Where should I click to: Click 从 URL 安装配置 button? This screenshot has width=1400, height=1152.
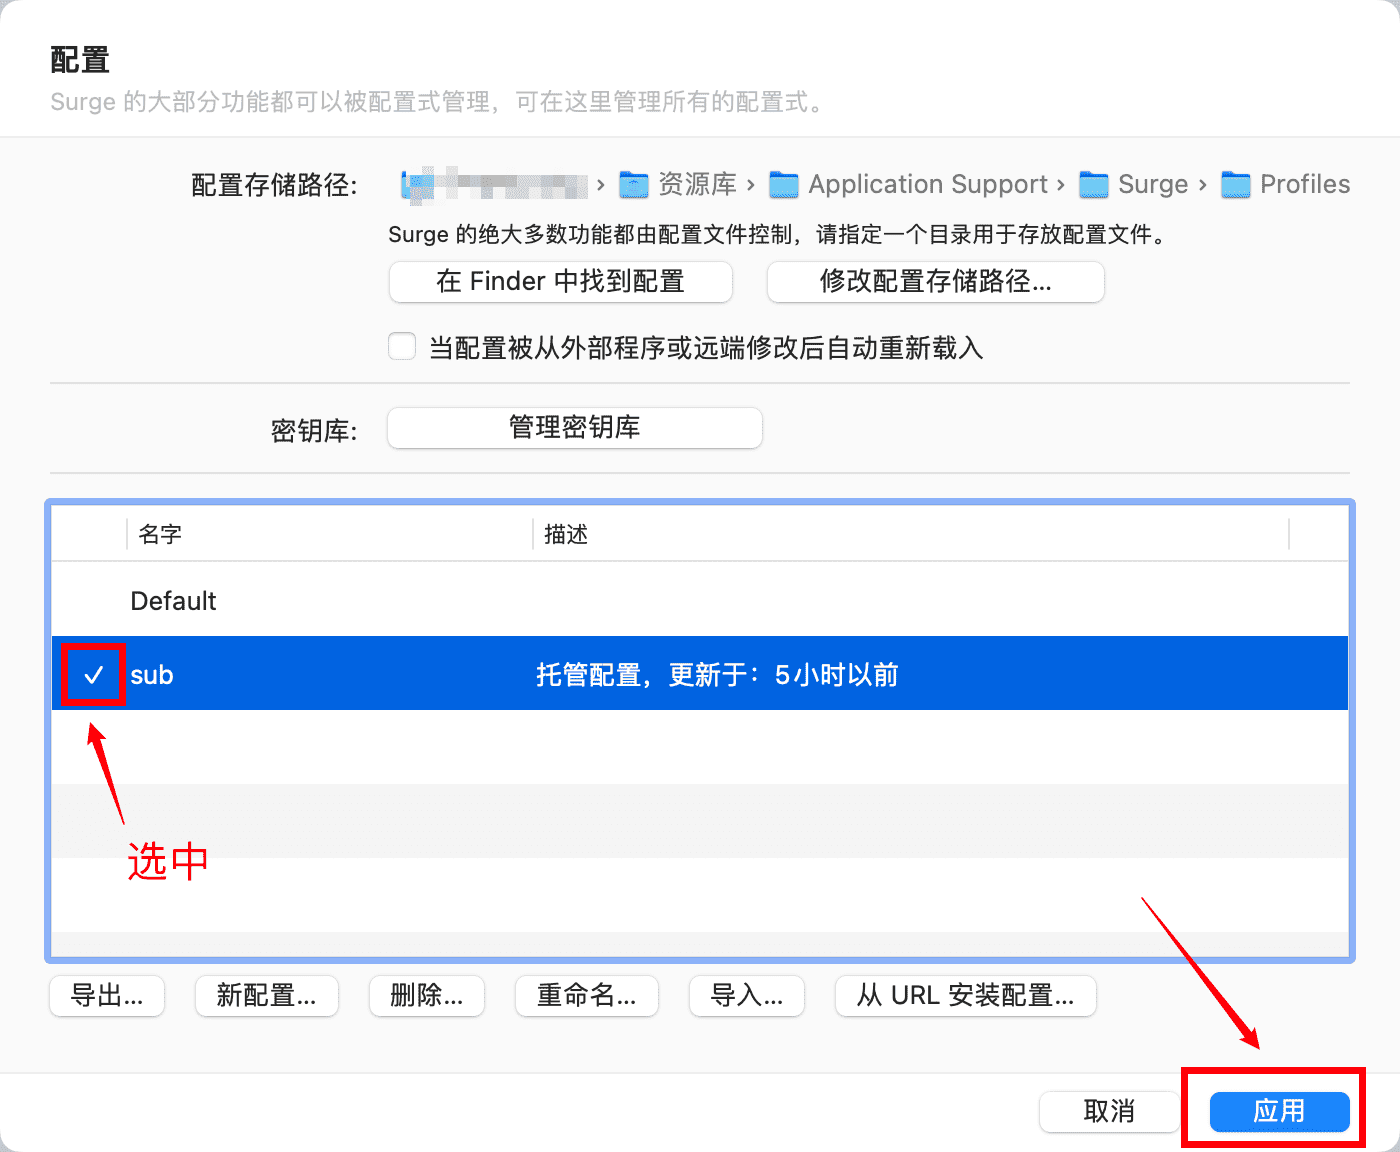point(966,996)
